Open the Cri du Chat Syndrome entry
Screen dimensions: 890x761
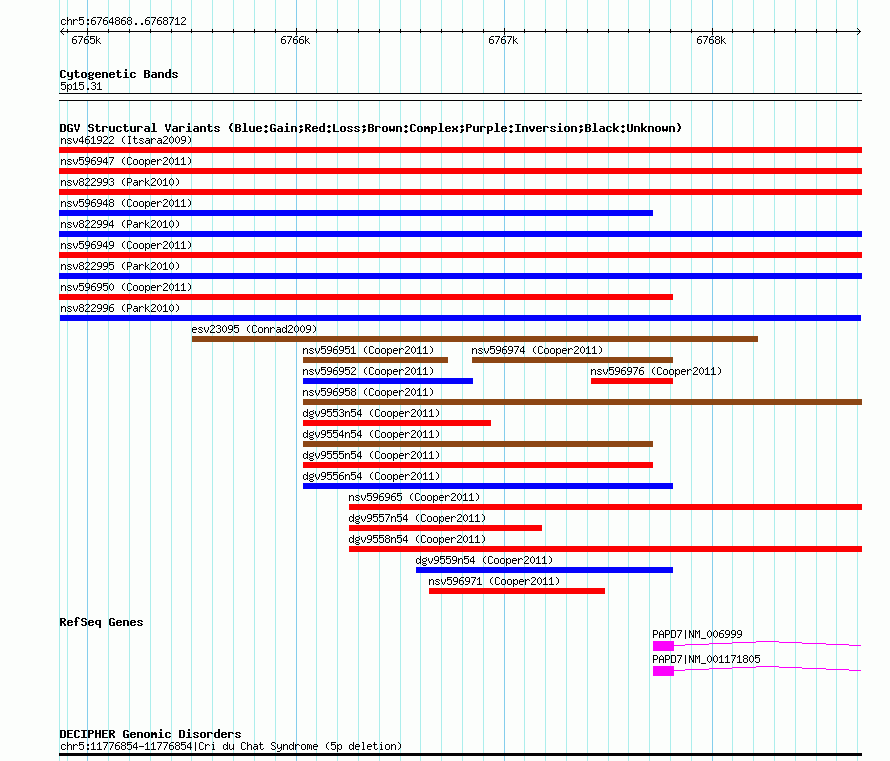point(231,746)
